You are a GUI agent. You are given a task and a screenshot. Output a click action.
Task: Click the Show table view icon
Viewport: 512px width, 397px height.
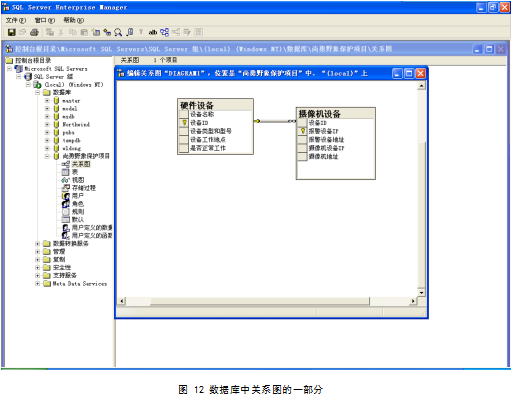point(130,32)
